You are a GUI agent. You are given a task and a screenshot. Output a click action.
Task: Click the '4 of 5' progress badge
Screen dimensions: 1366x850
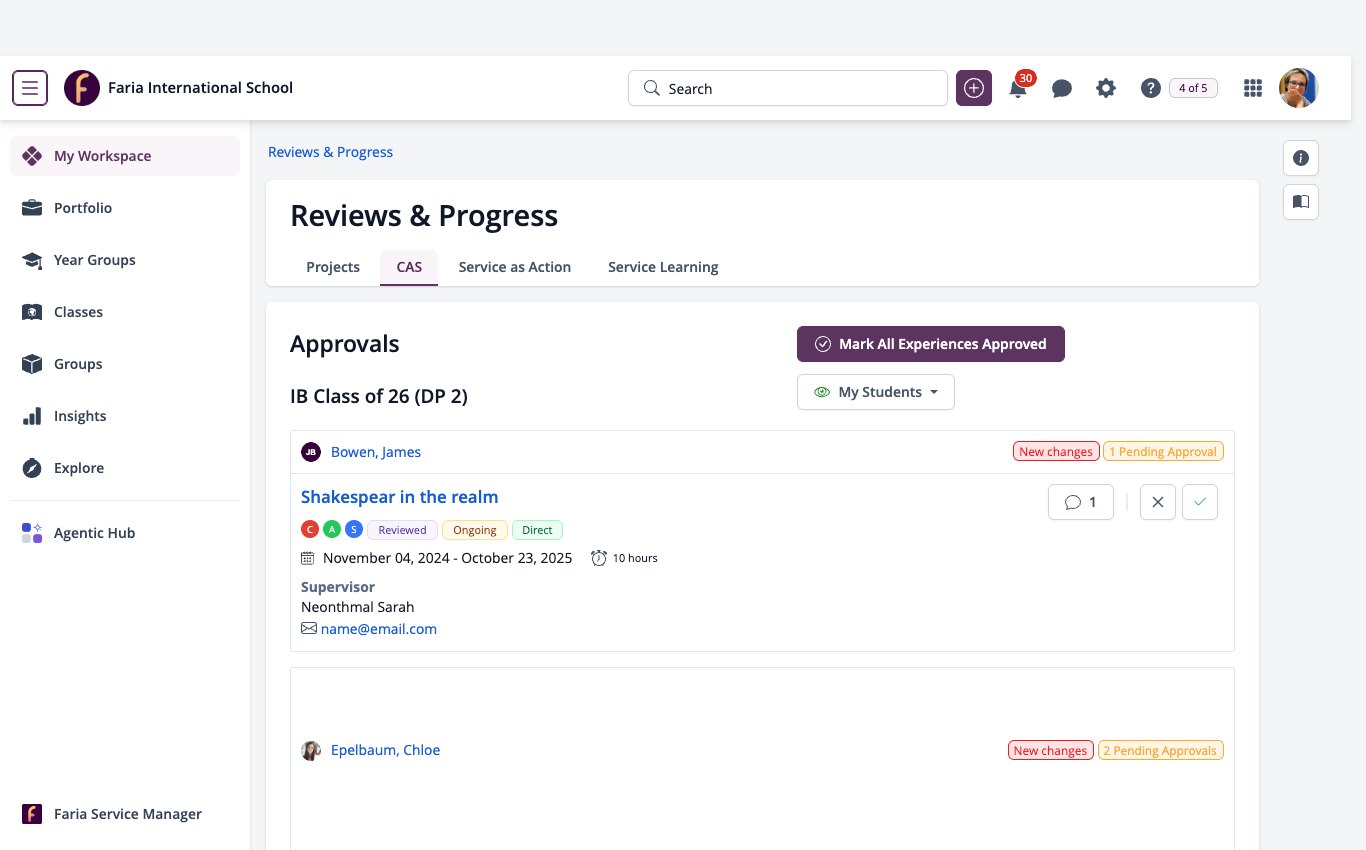tap(1193, 88)
